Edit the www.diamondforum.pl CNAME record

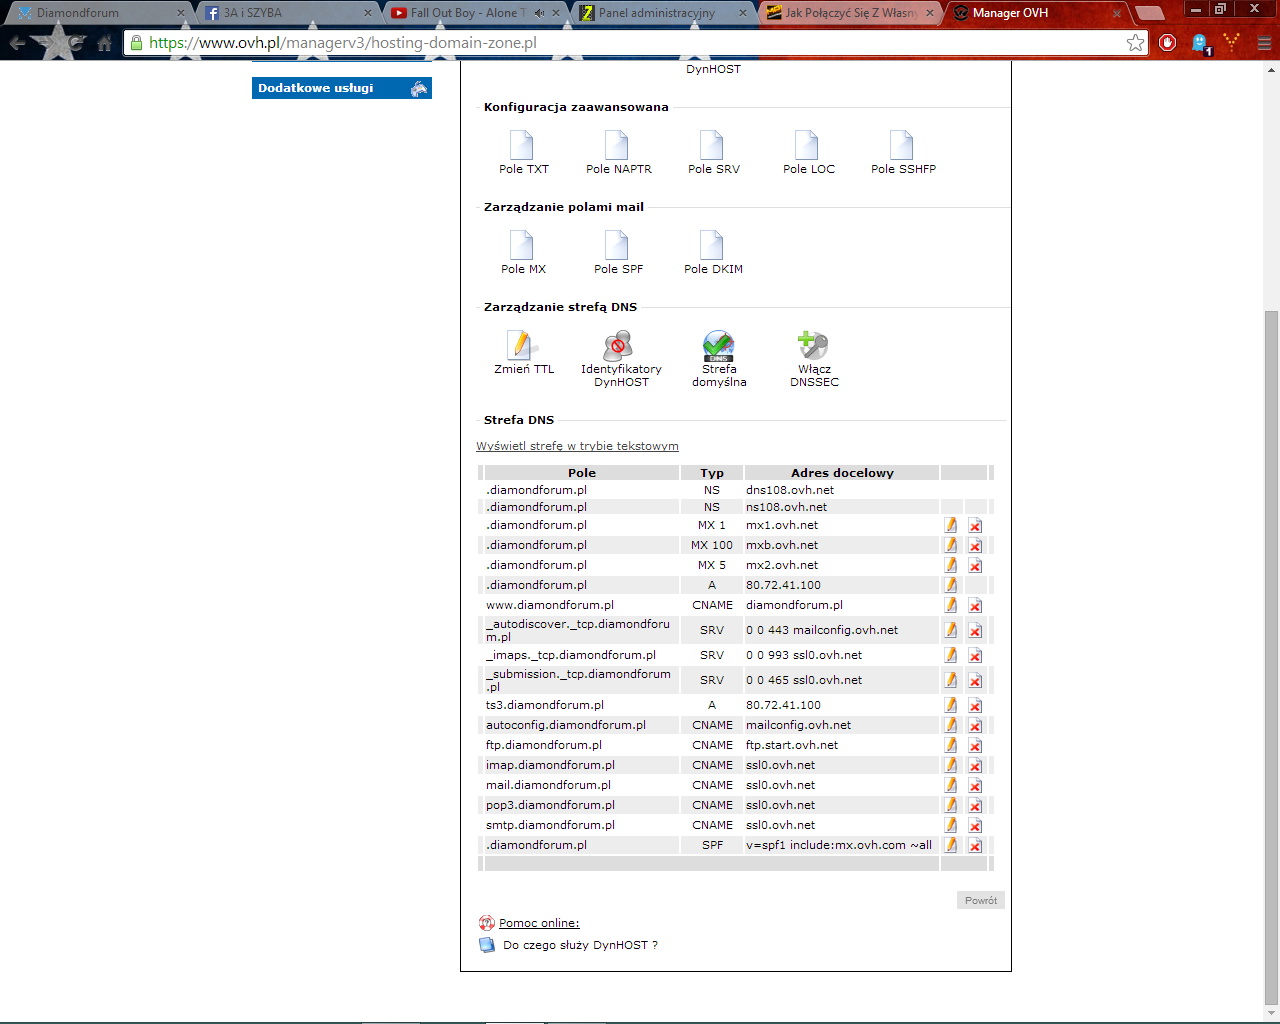point(951,605)
